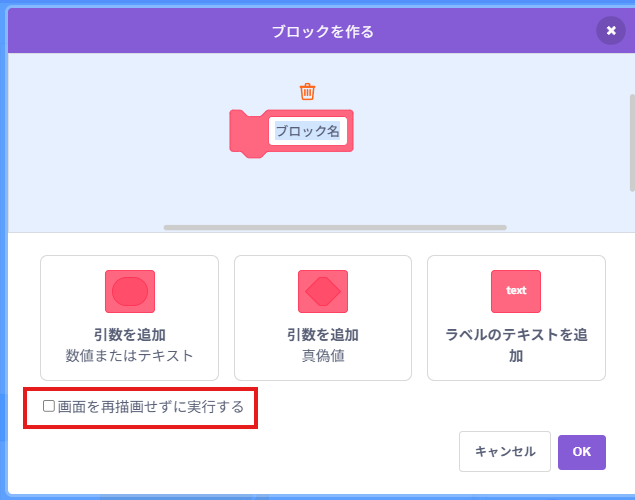The height and width of the screenshot is (500, 635).
Task: Close the ブロックを作る dialog with X
Action: tap(611, 30)
